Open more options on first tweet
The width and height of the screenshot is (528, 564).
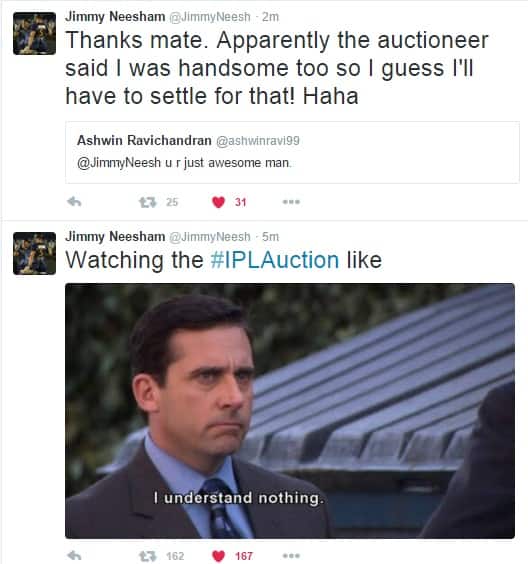click(291, 202)
